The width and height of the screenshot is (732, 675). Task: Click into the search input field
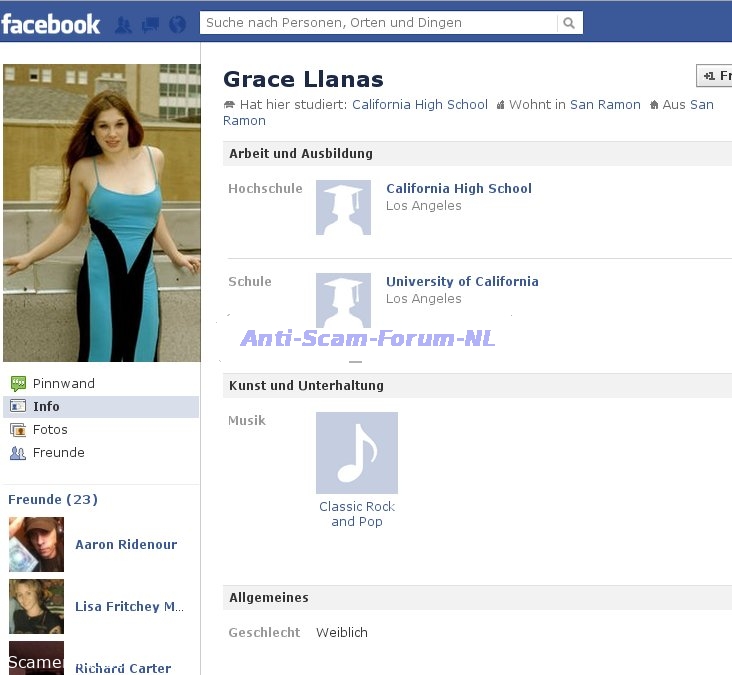(378, 23)
